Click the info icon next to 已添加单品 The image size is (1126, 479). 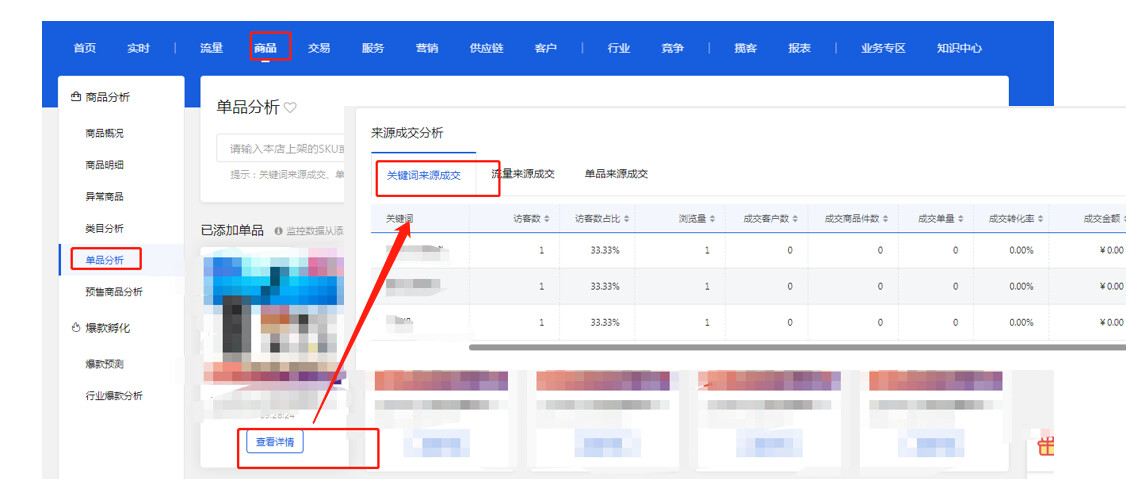[278, 231]
